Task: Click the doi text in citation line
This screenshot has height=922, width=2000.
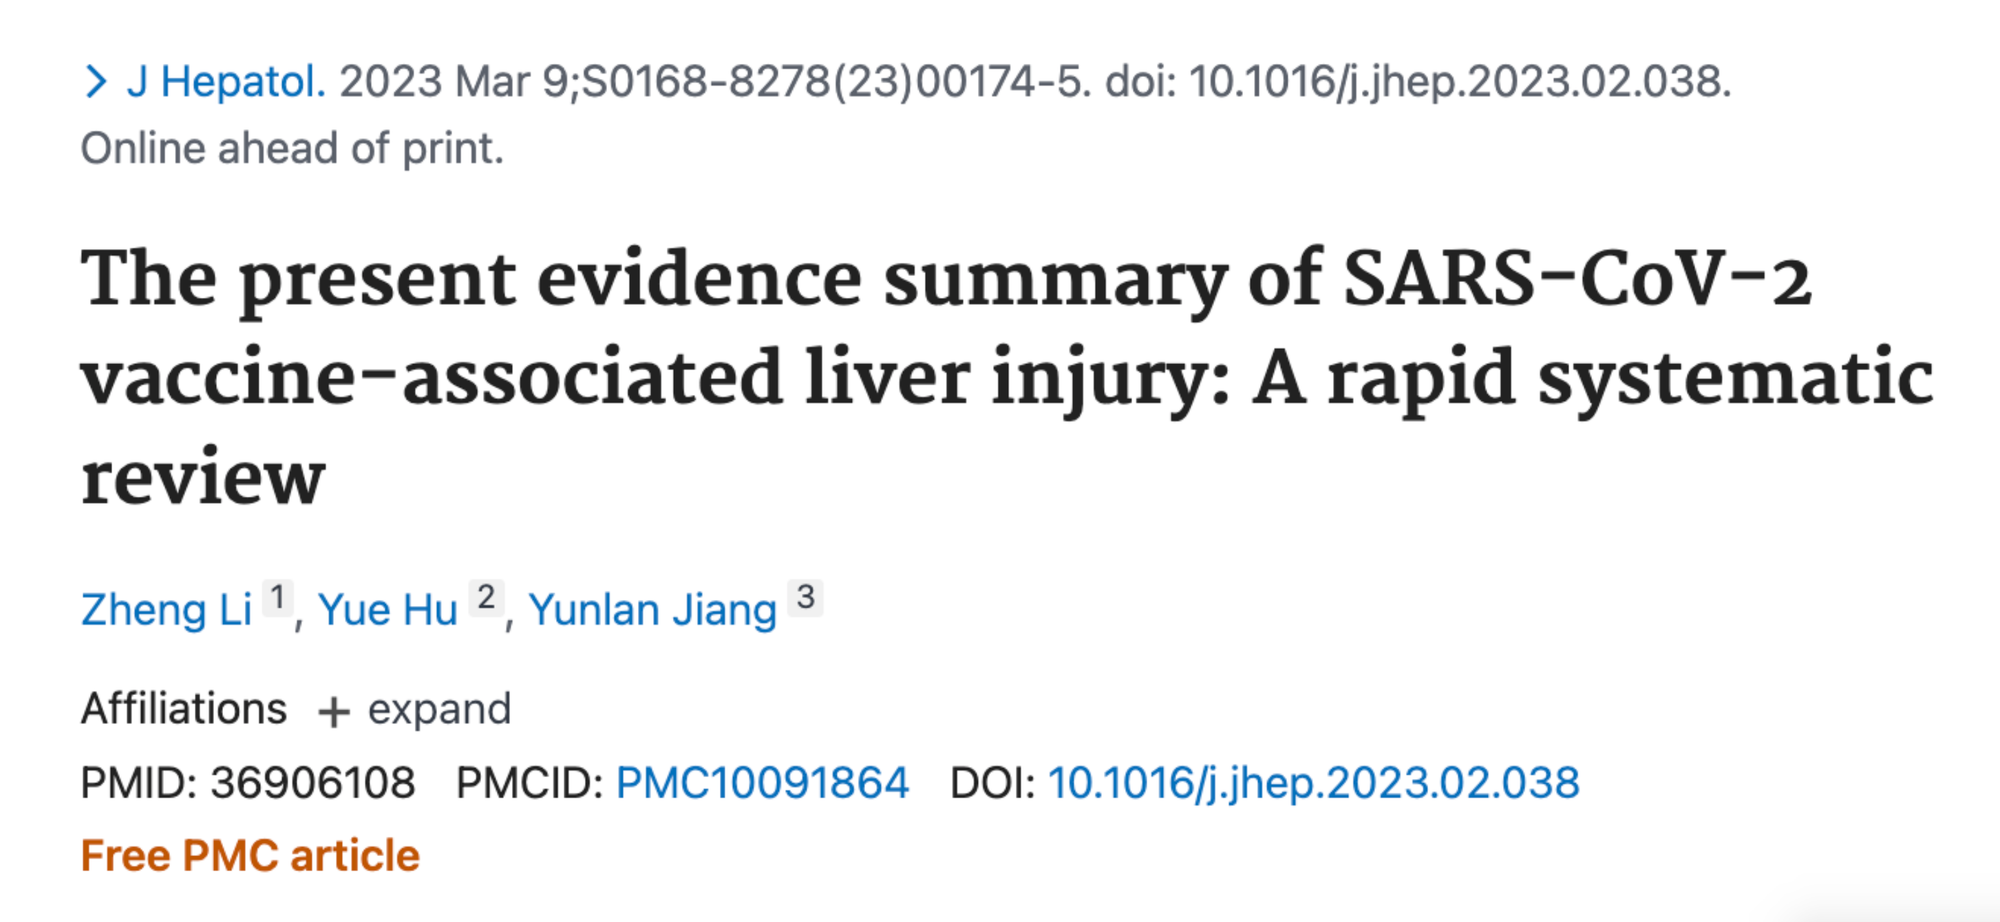Action: (1418, 81)
